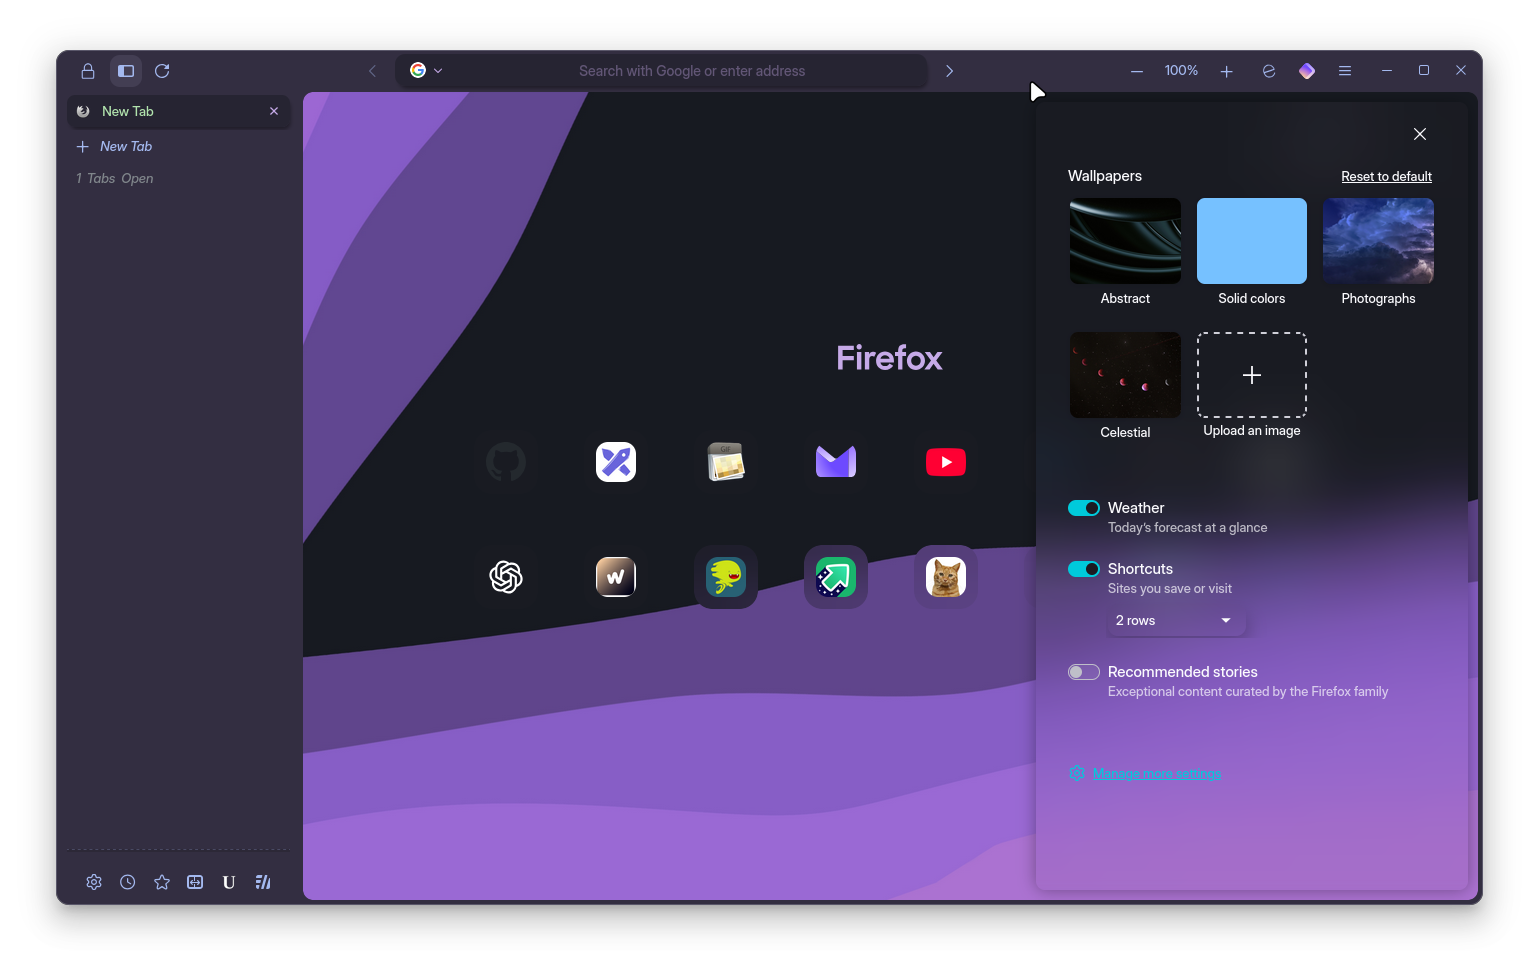The width and height of the screenshot is (1539, 967).
Task: Turn off the Shortcuts toggle
Action: pos(1084,569)
